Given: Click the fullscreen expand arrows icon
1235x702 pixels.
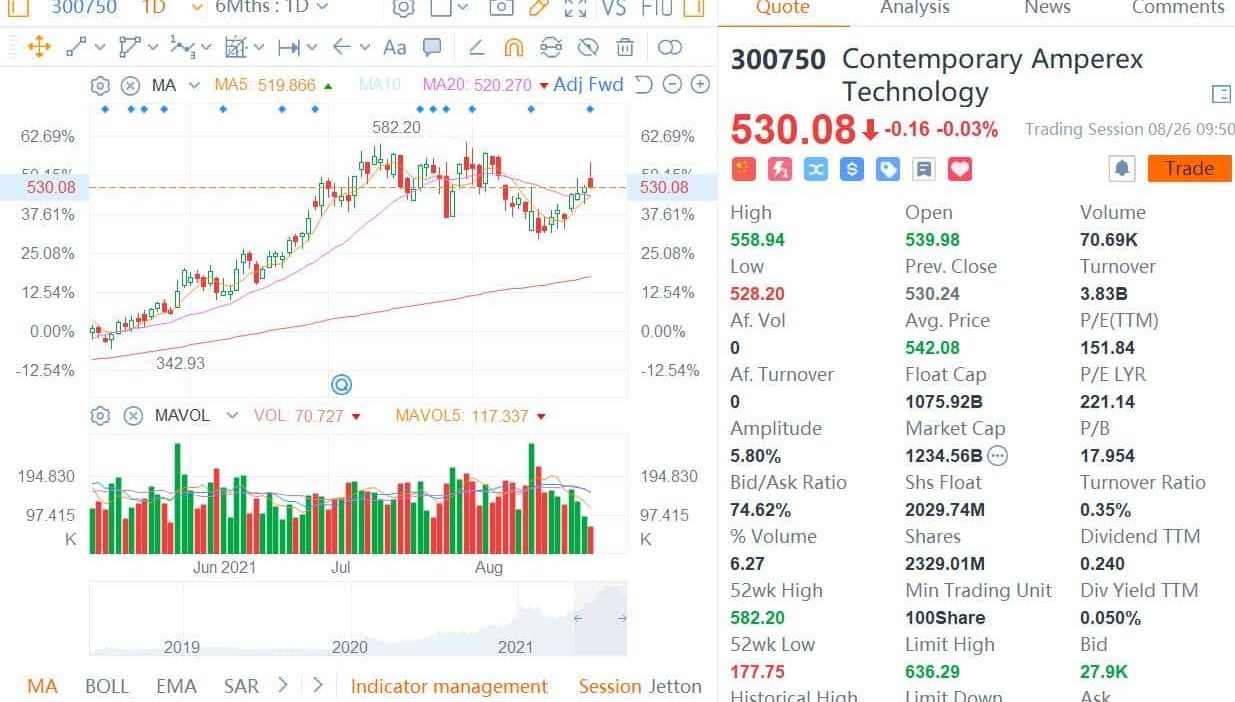Looking at the screenshot, I should tap(575, 8).
